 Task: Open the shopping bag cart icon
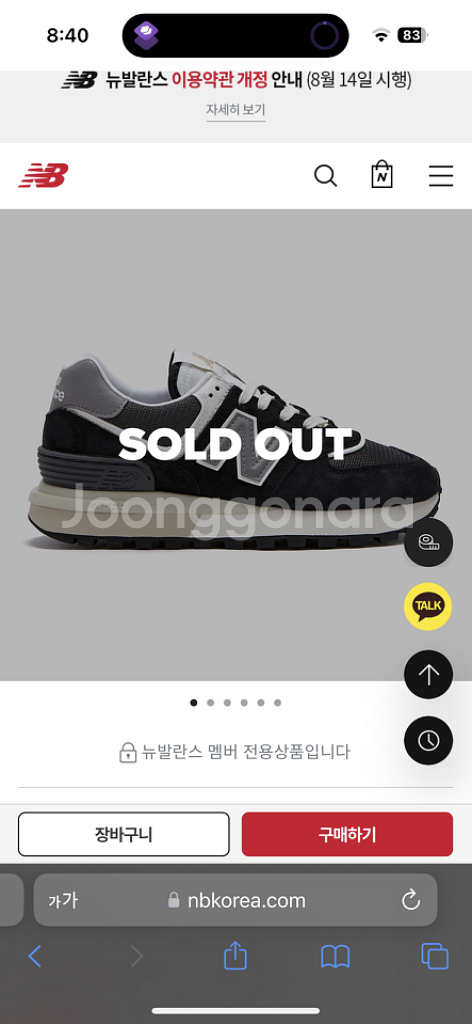point(382,174)
